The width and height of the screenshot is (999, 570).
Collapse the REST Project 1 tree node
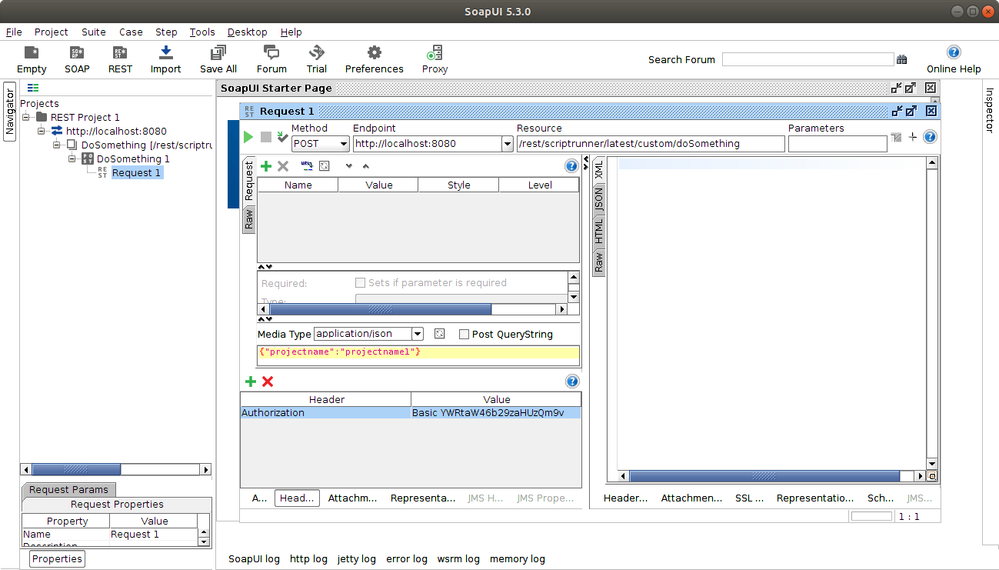[x=27, y=117]
